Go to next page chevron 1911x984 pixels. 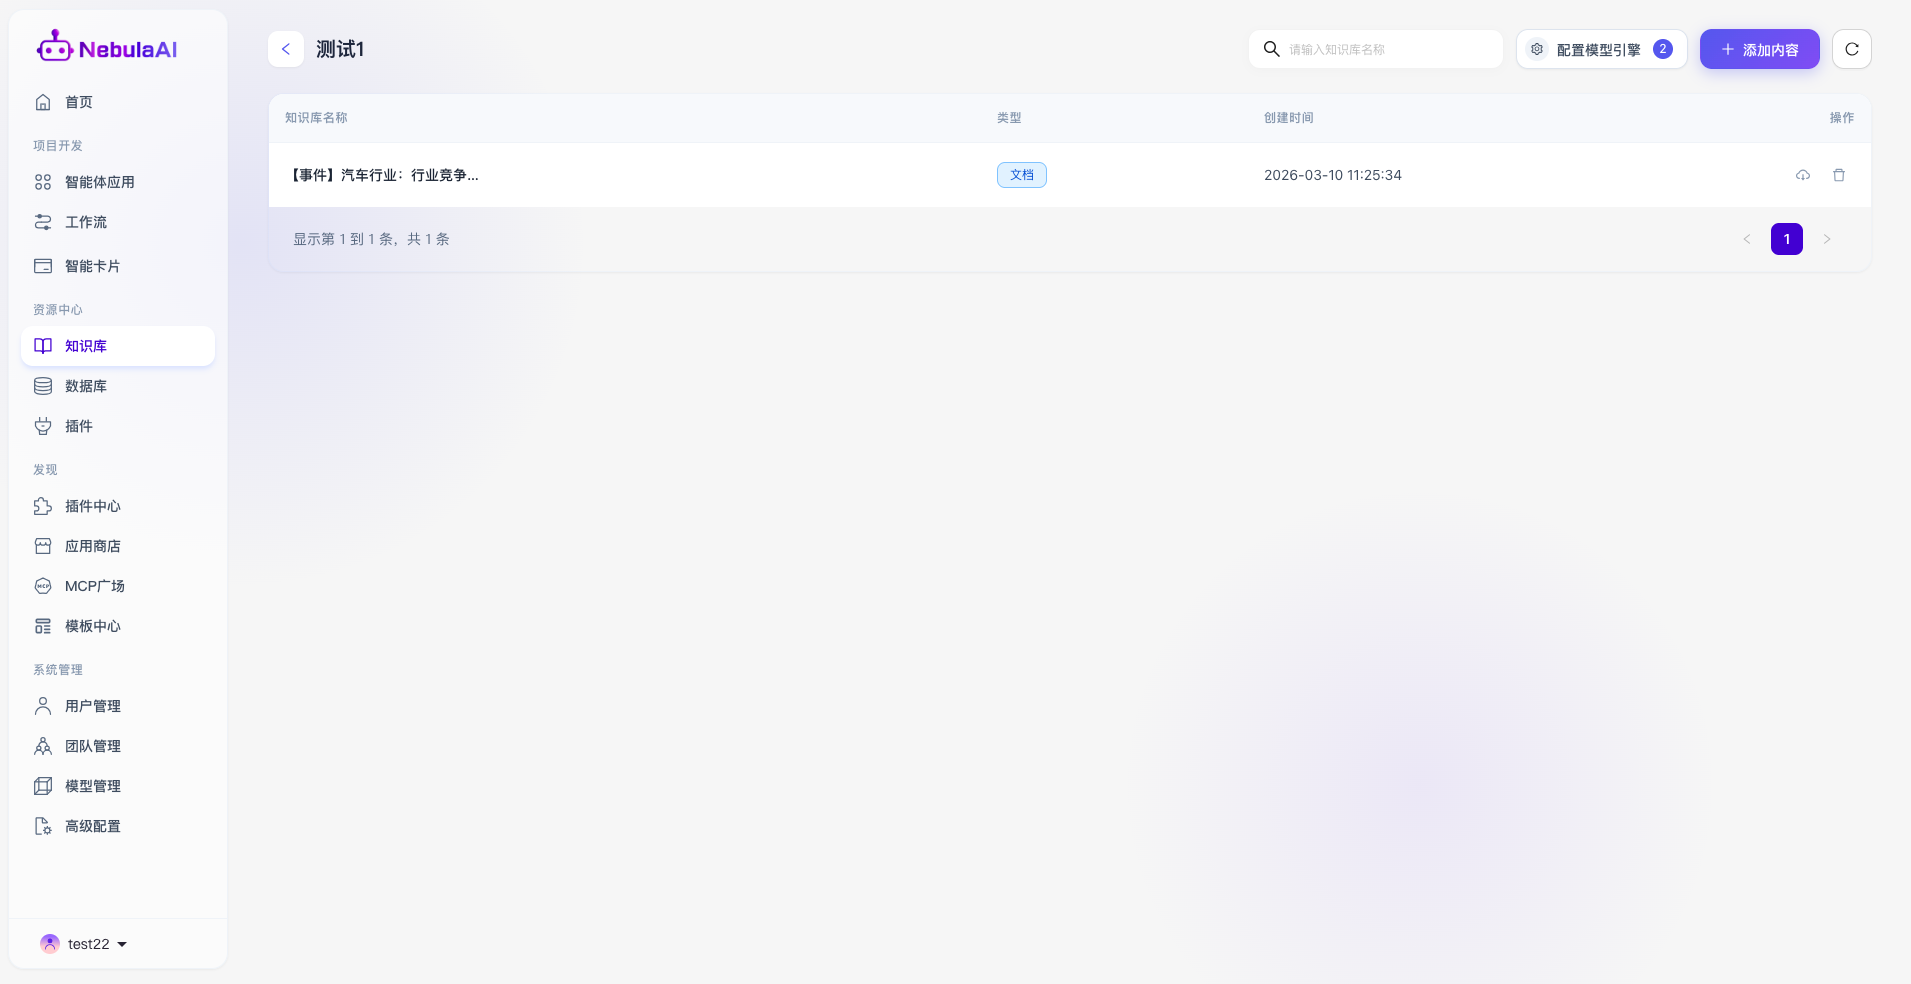tap(1826, 239)
